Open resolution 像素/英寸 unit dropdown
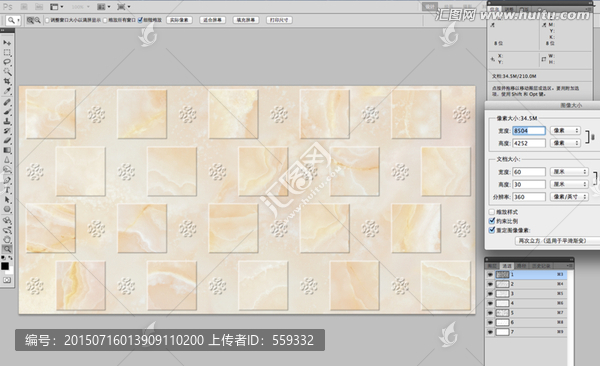600x366 pixels. click(569, 197)
